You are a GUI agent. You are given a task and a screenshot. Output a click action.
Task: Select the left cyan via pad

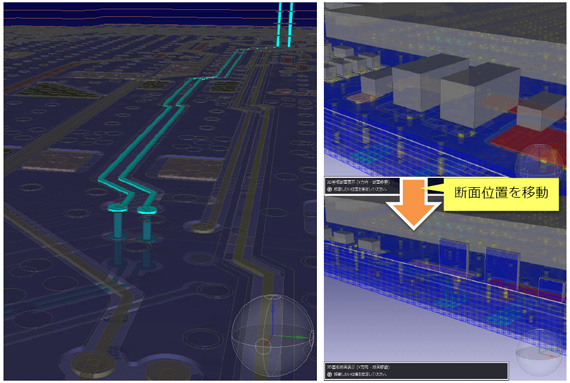point(118,208)
